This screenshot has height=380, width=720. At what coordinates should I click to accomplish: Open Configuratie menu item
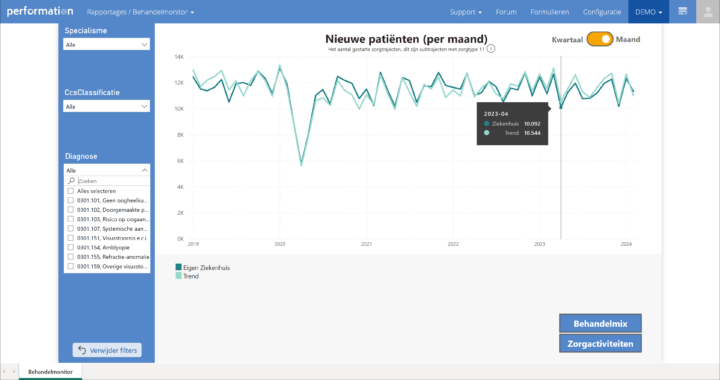pyautogui.click(x=602, y=12)
